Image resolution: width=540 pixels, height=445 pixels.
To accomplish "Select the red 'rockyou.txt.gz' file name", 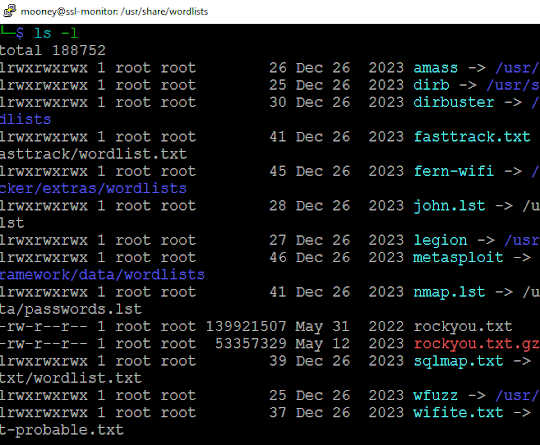I will pyautogui.click(x=477, y=343).
